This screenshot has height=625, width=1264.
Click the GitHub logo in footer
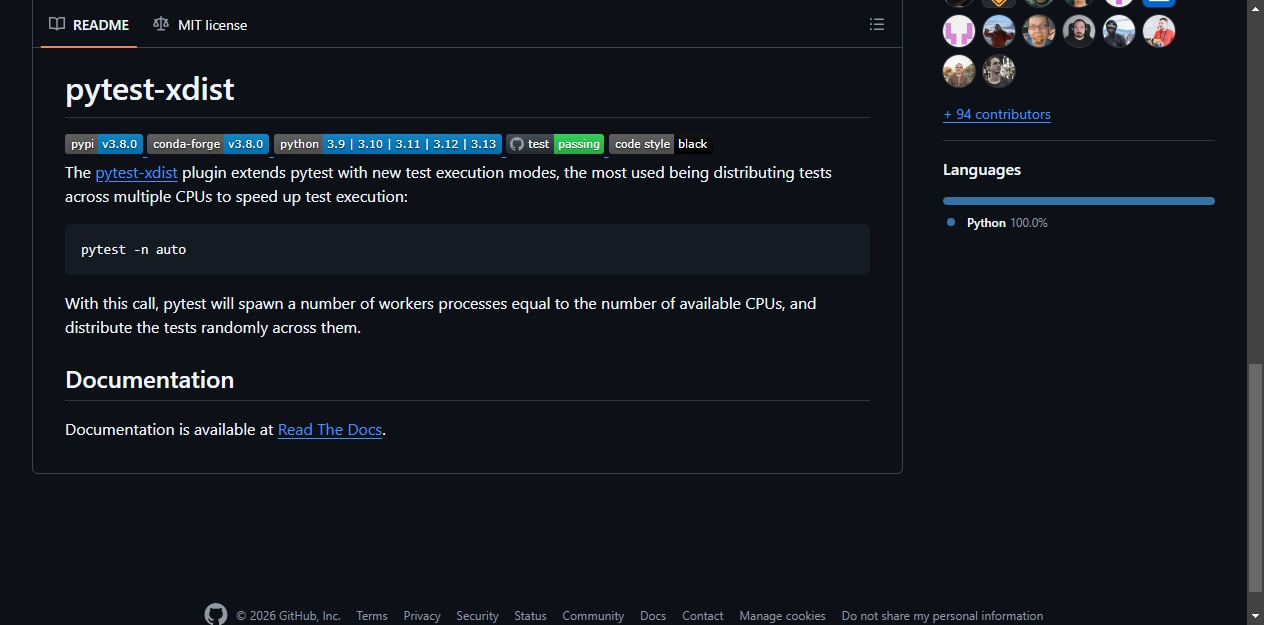[216, 614]
